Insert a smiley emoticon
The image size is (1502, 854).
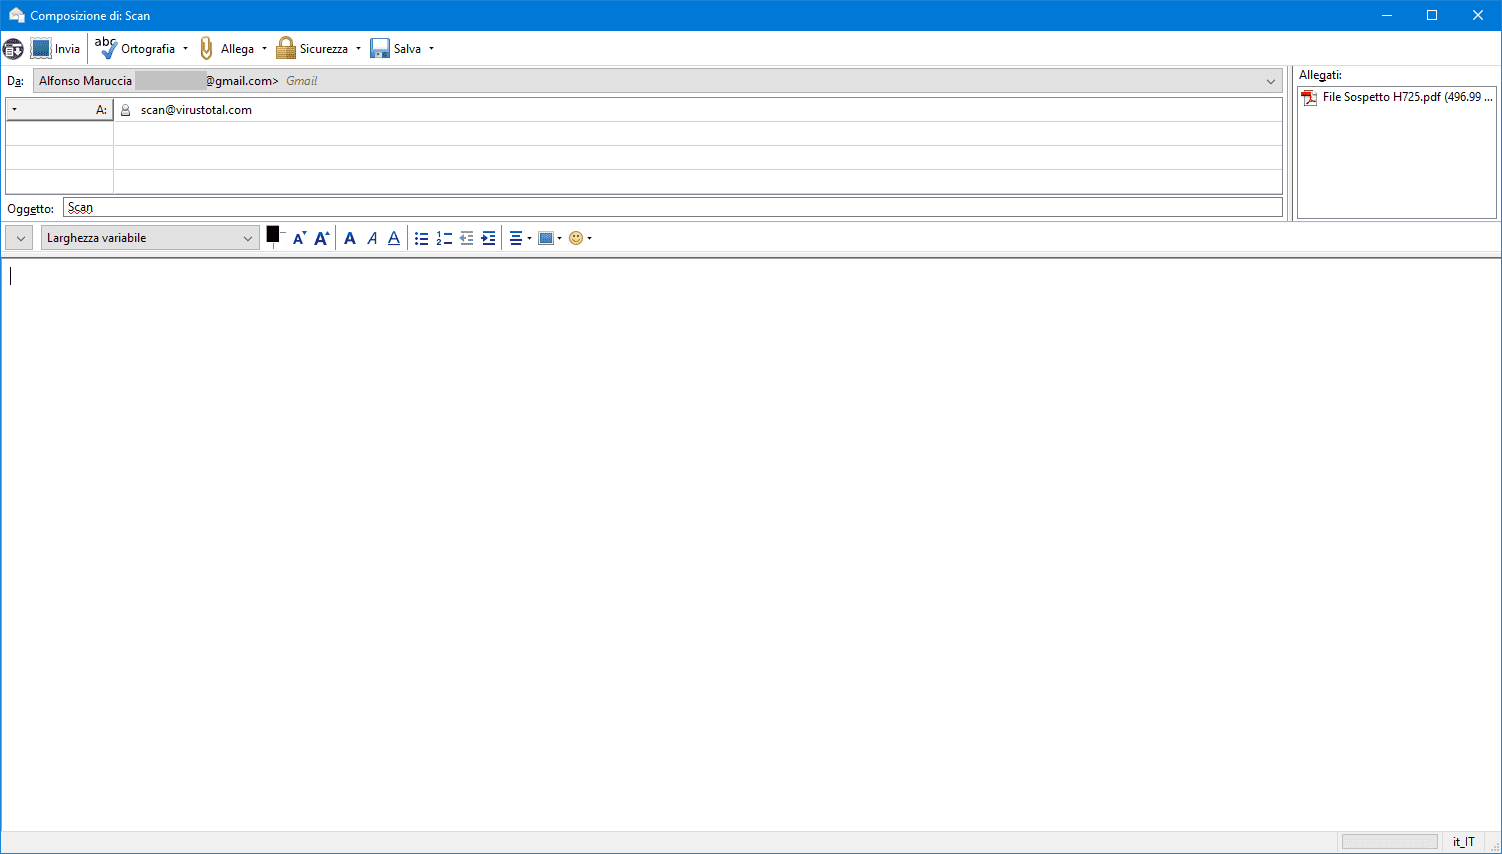pyautogui.click(x=576, y=238)
